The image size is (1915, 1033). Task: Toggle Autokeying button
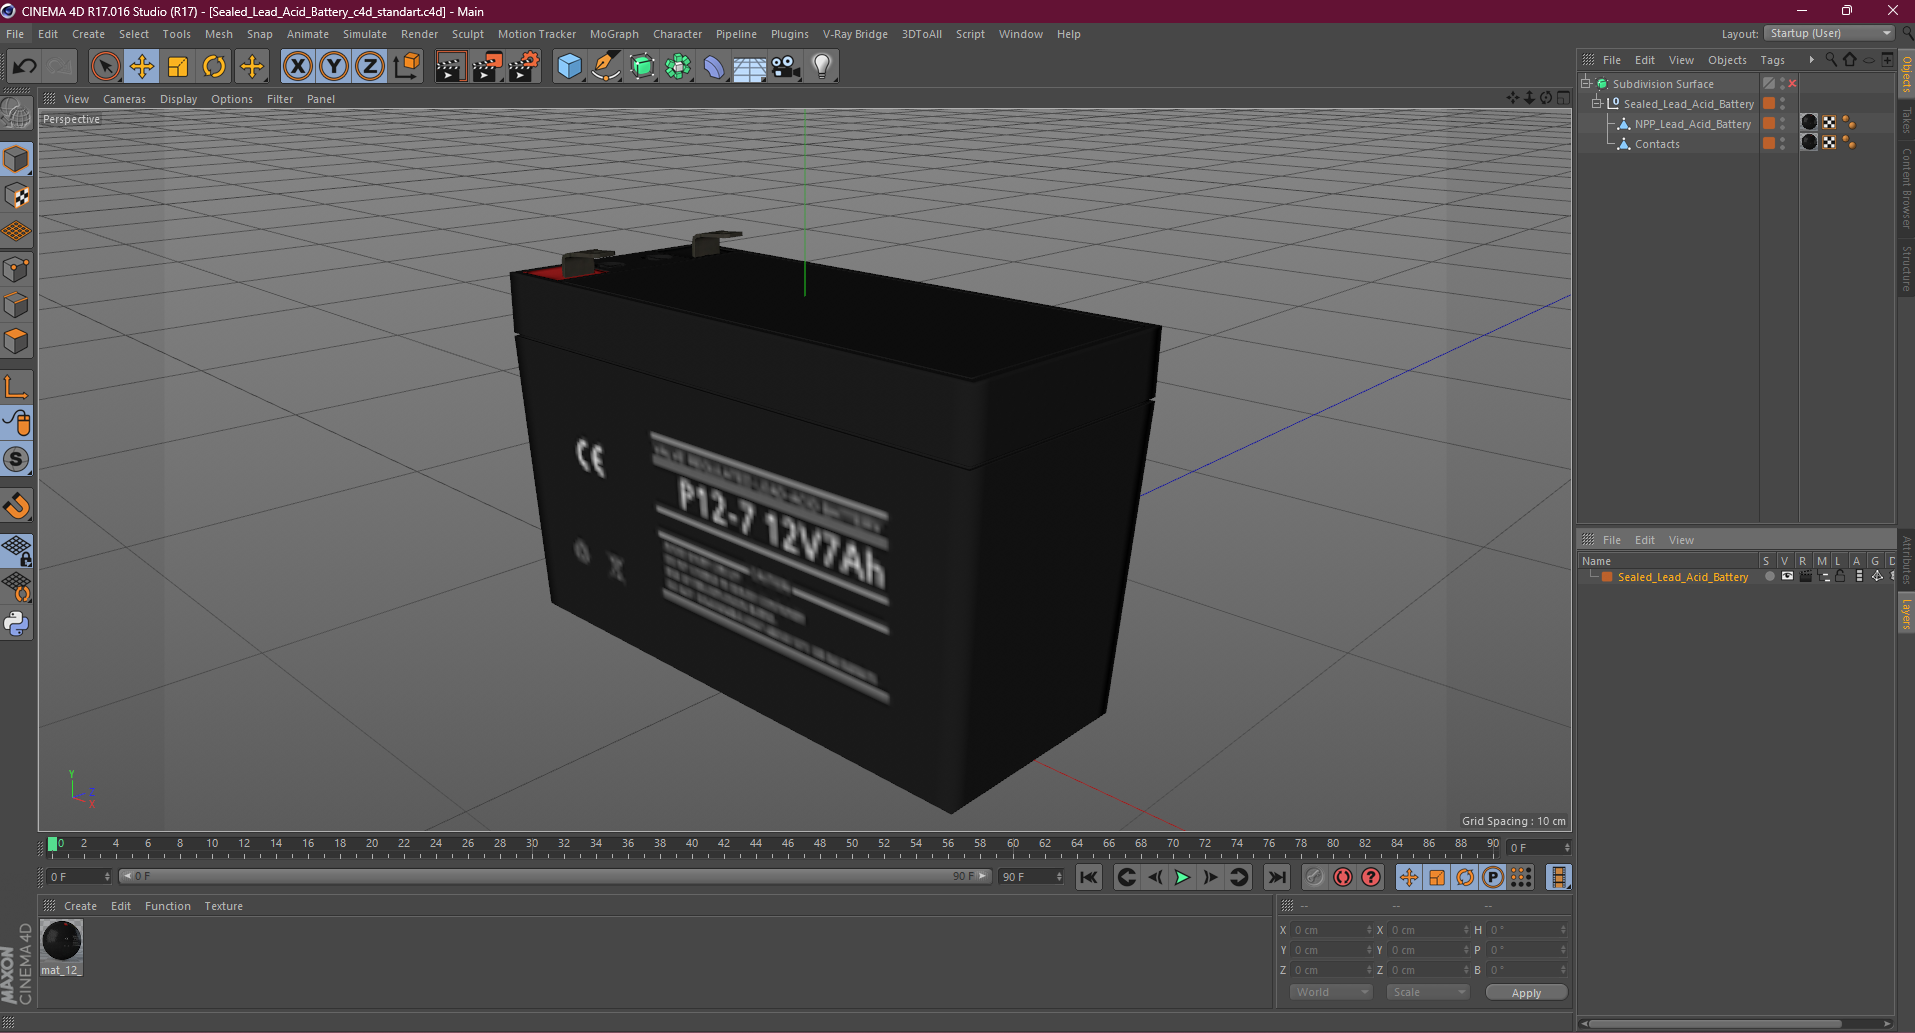coord(1342,877)
